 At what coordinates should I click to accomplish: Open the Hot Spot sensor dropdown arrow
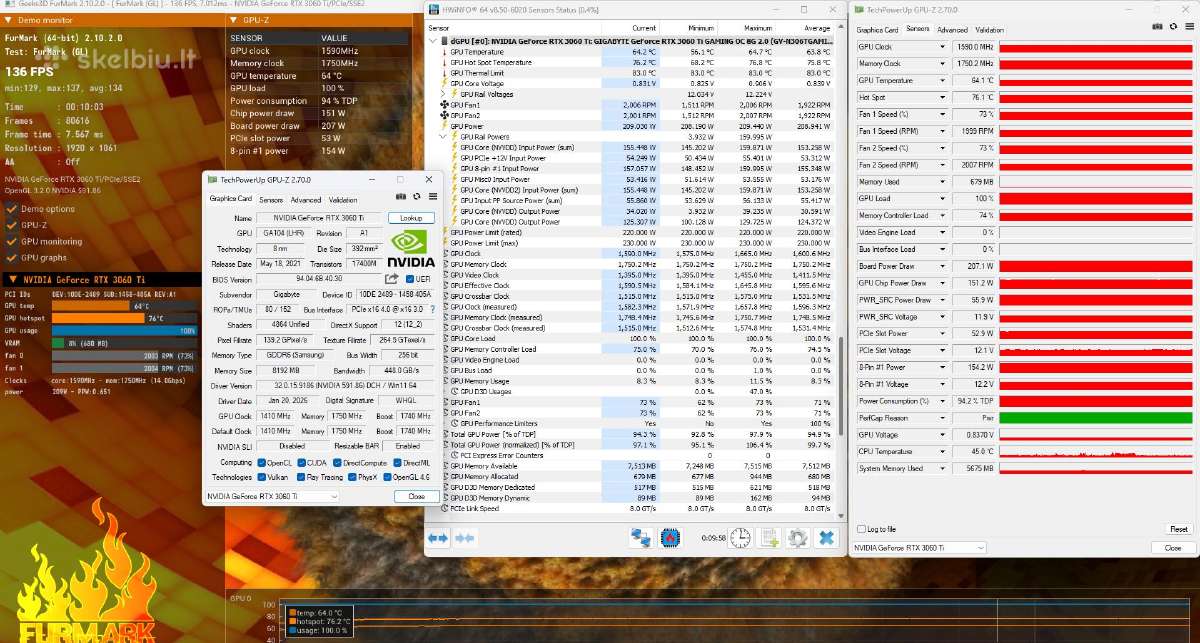coord(942,98)
